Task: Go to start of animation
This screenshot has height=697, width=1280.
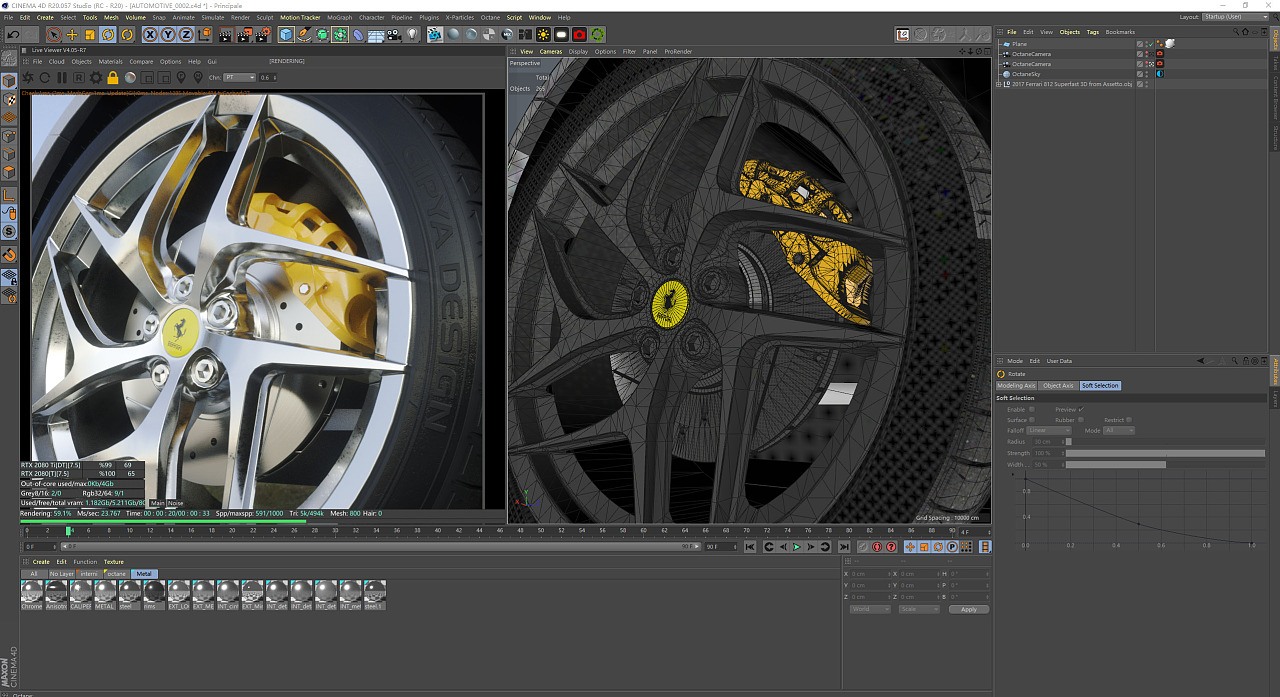Action: [750, 547]
